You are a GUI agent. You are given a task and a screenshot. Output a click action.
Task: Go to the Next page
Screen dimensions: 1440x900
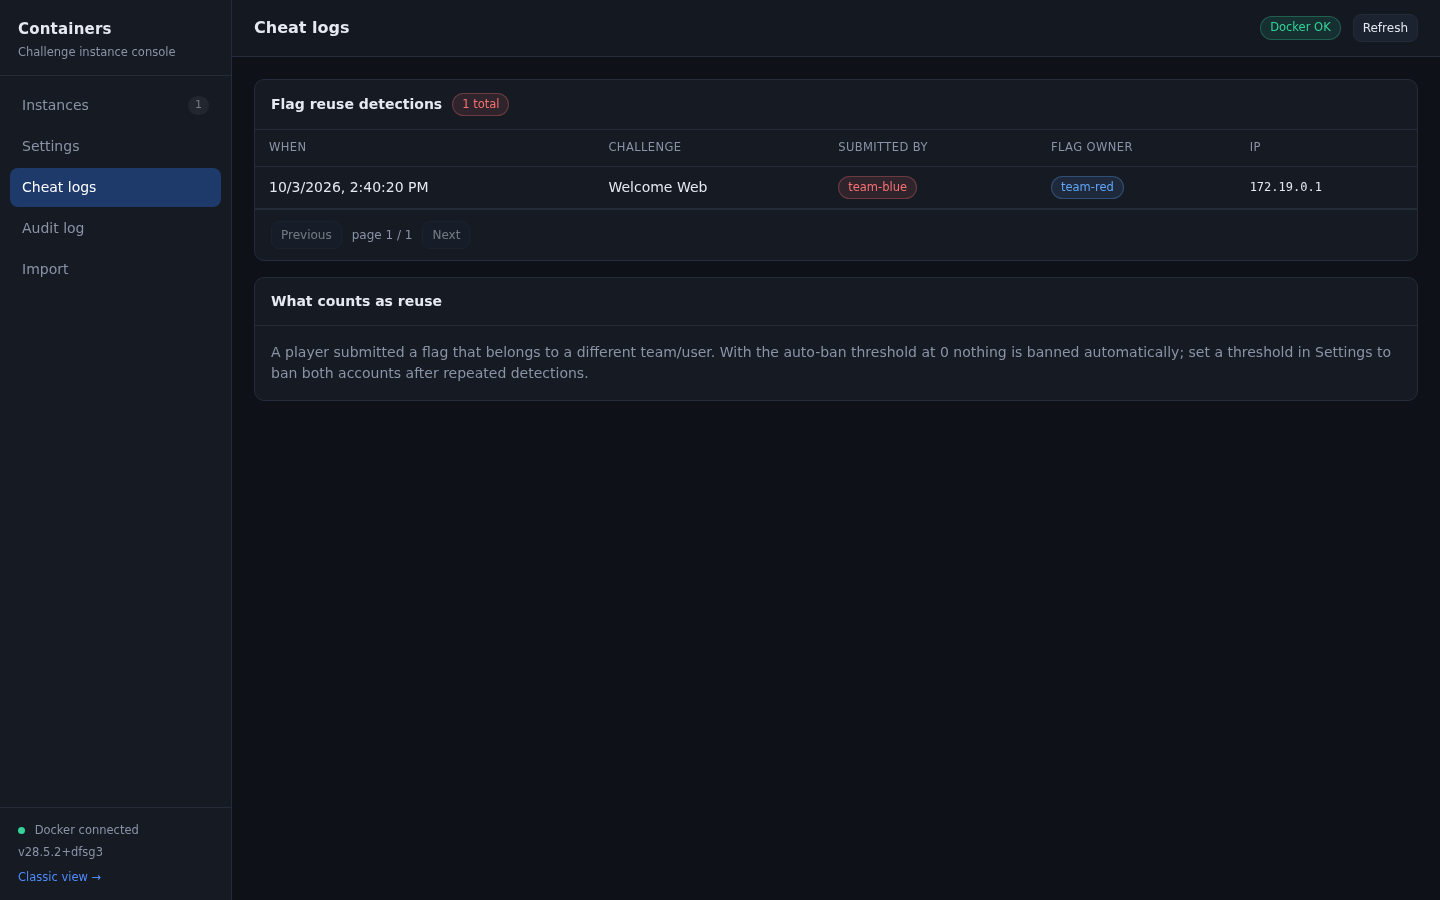pyautogui.click(x=446, y=235)
